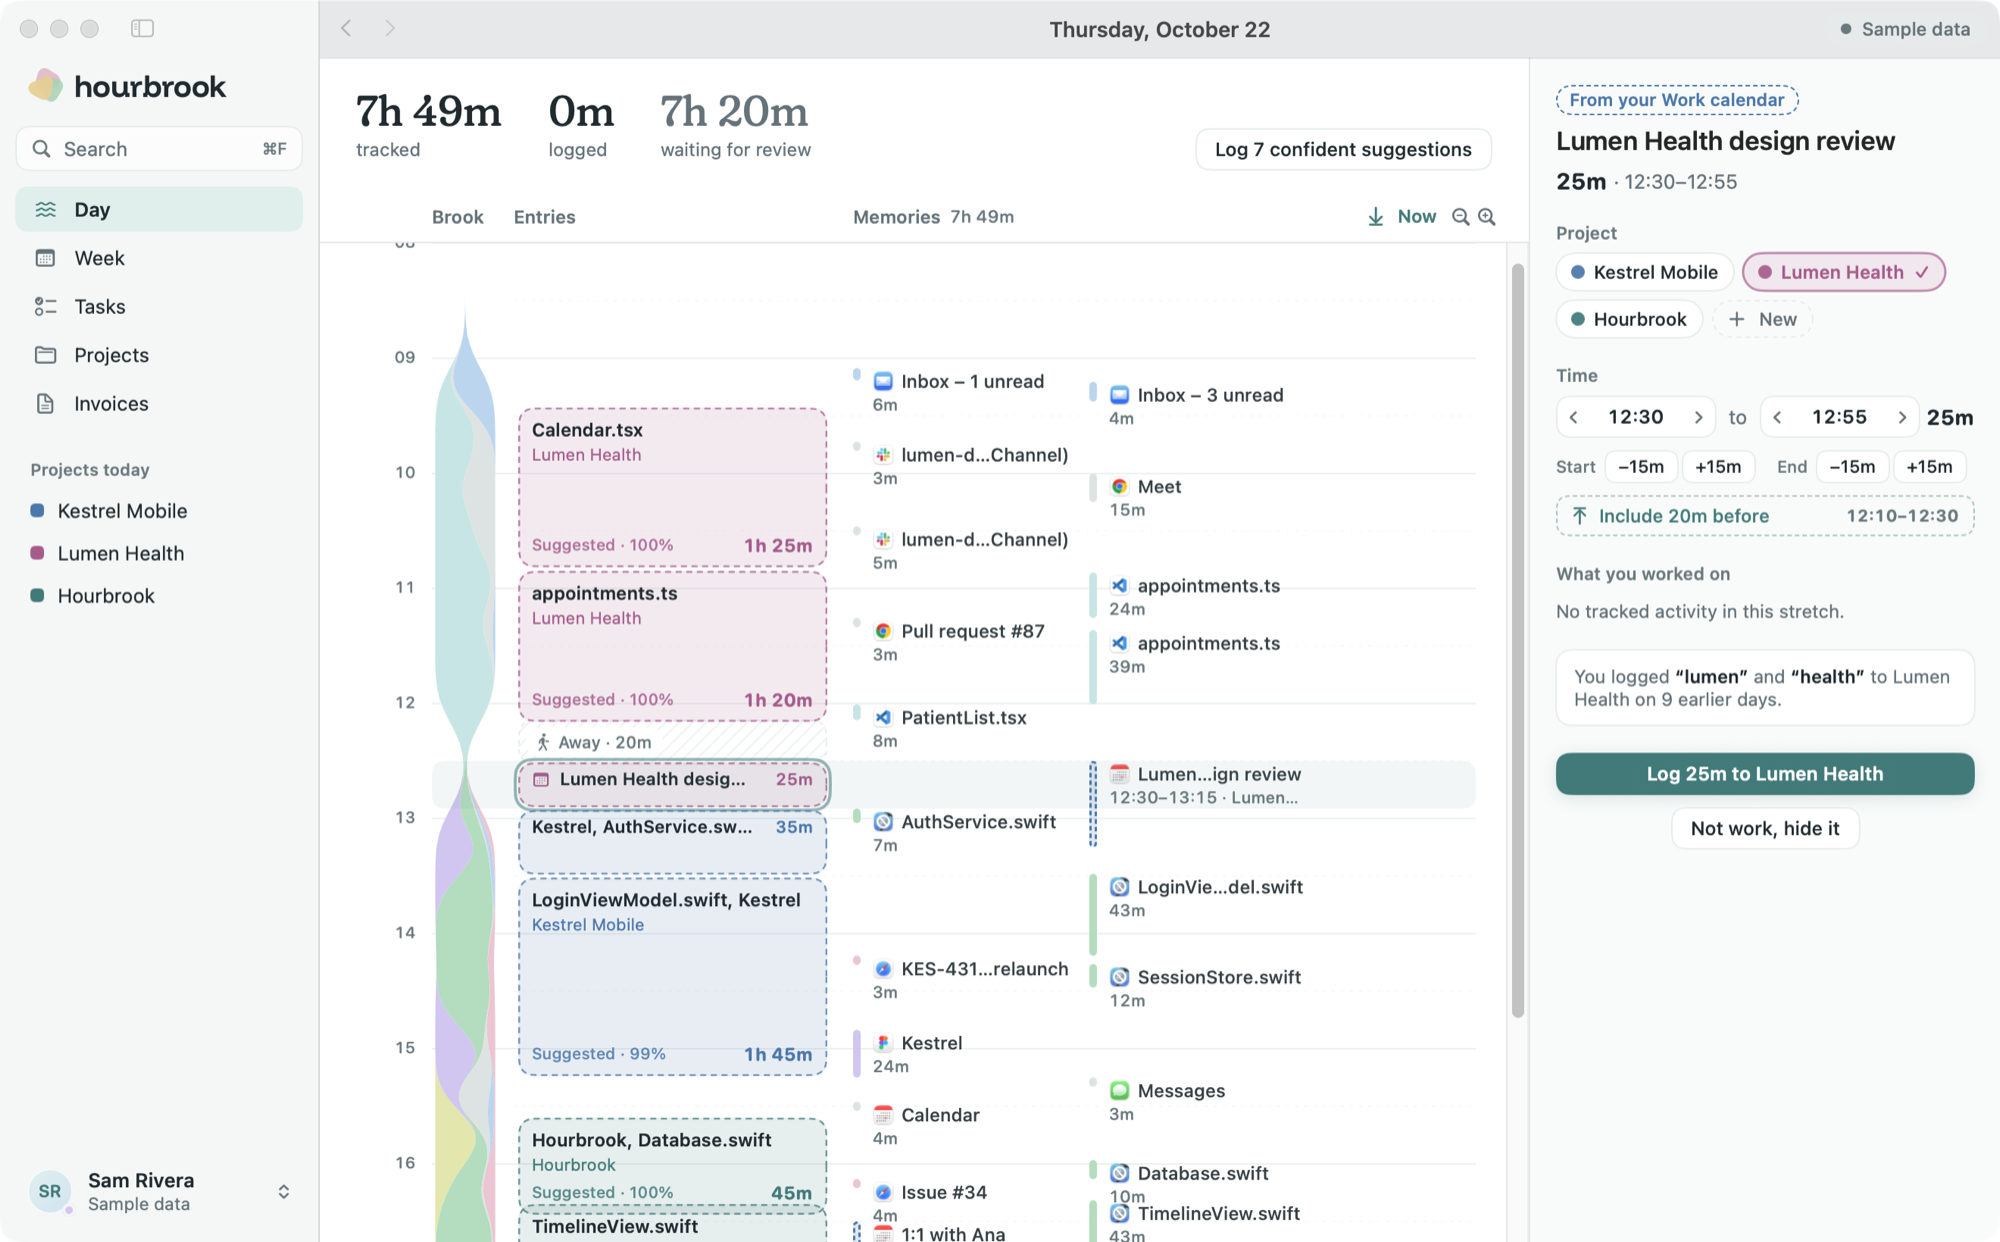
Task: Select Kestrel Mobile project chip
Action: pos(1644,272)
